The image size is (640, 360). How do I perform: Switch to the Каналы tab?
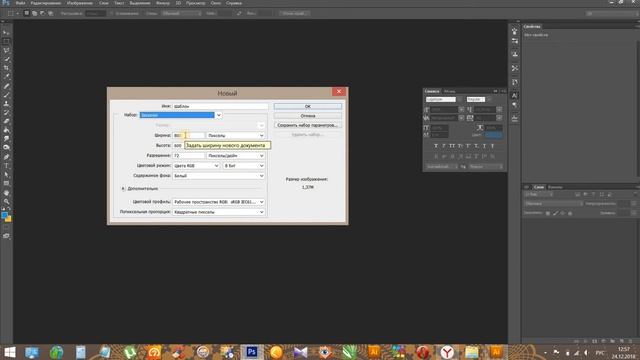(555, 187)
